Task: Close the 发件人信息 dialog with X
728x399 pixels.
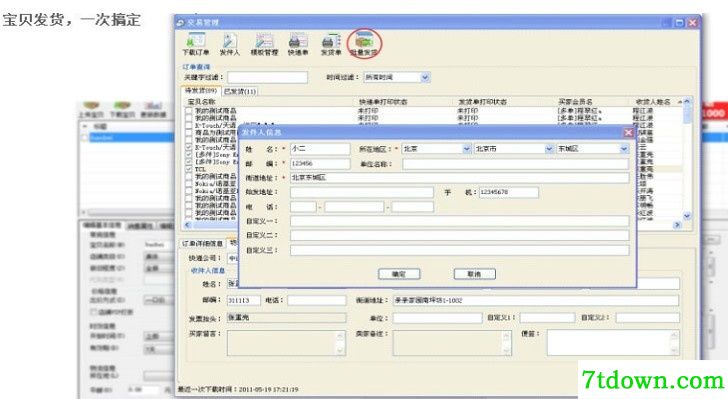Action: pyautogui.click(x=628, y=132)
